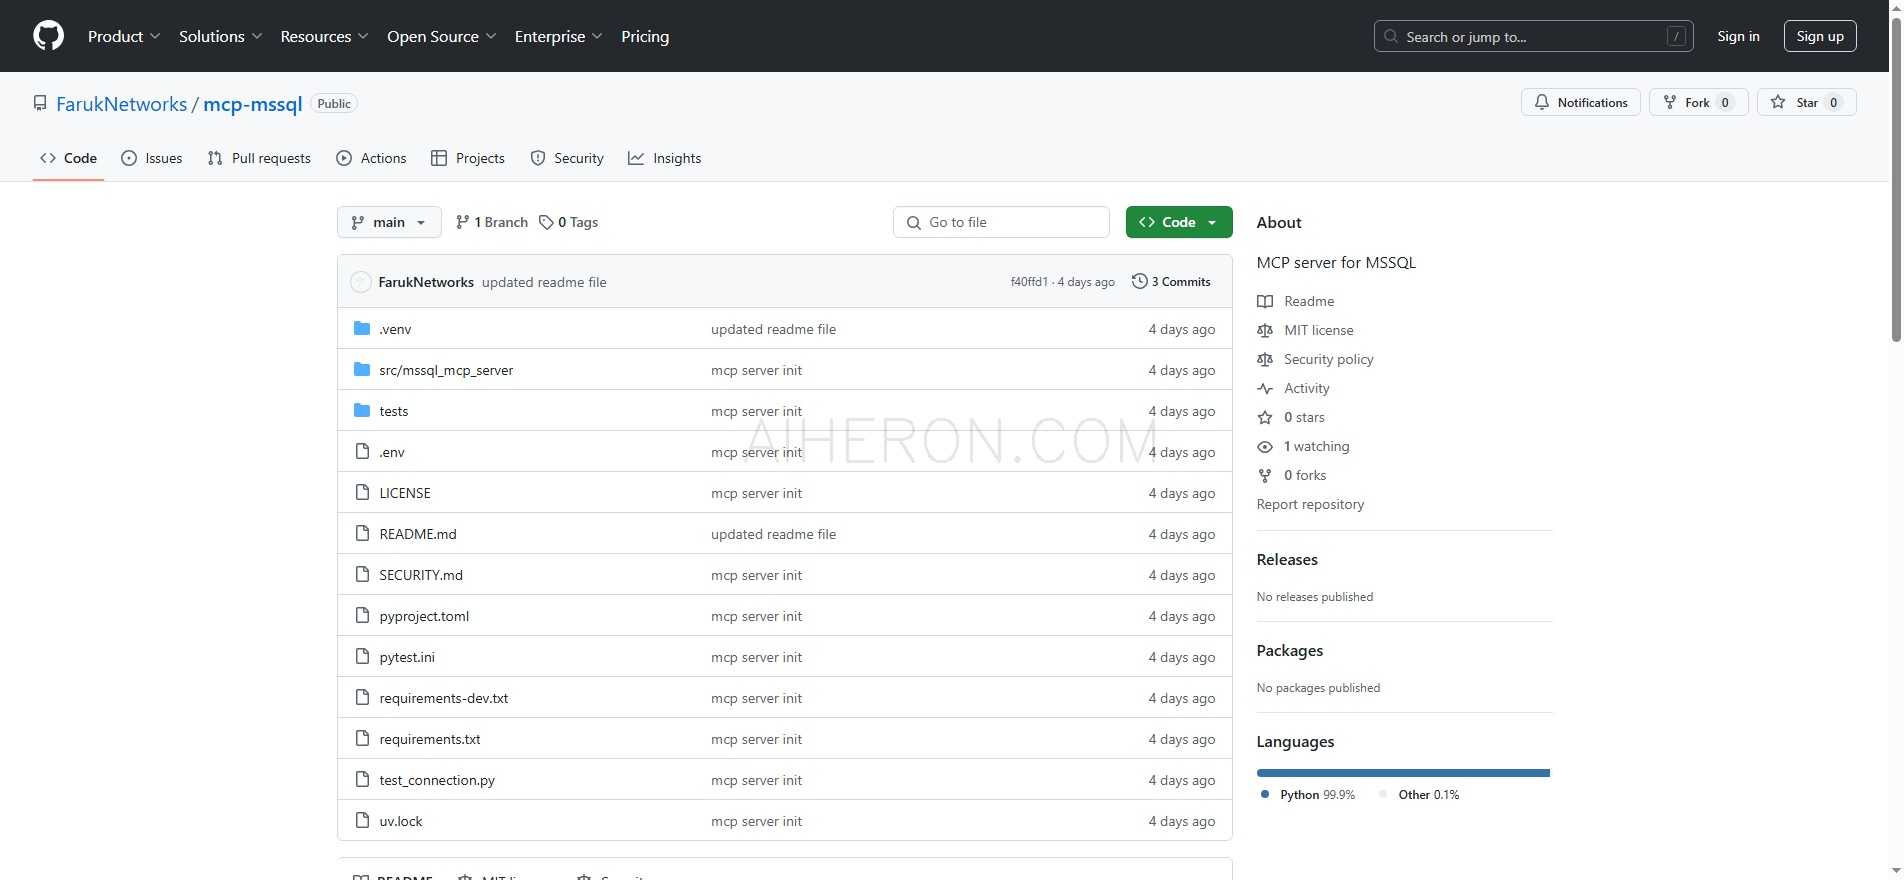Click the Sign up button
Viewport: 1904px width, 880px height.
click(x=1820, y=36)
